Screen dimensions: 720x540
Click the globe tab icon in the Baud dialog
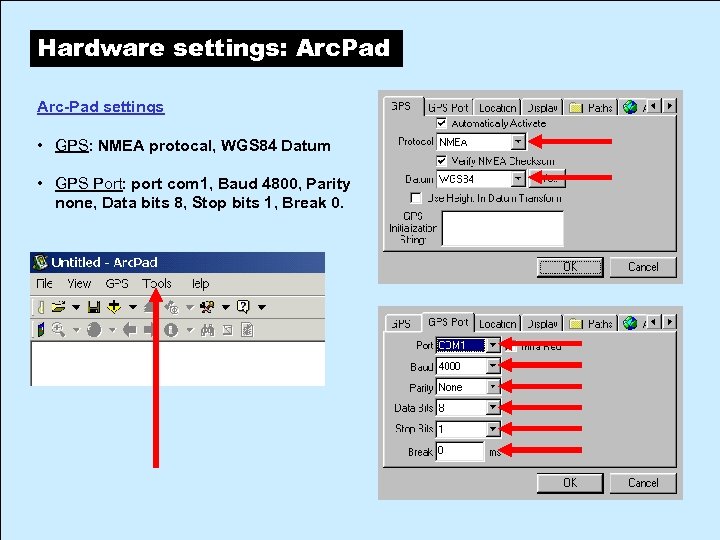[x=630, y=323]
